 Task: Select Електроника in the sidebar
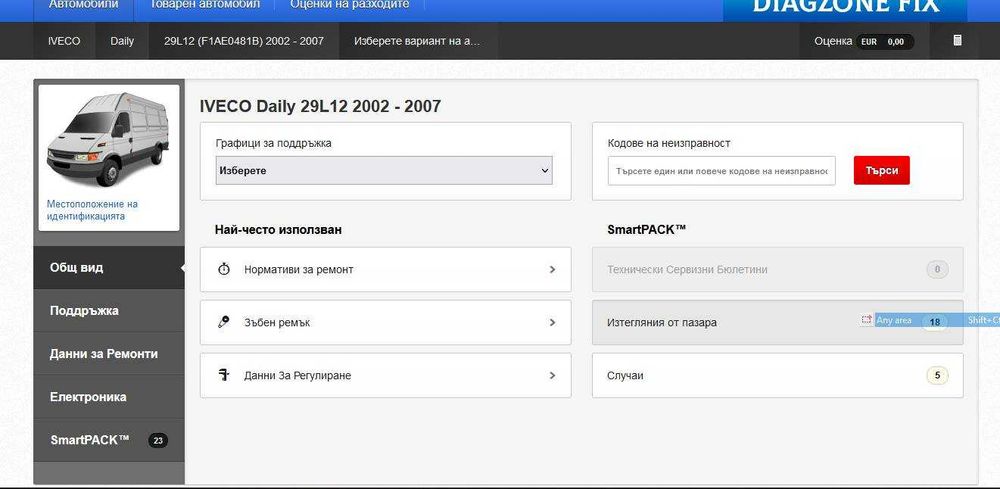88,397
